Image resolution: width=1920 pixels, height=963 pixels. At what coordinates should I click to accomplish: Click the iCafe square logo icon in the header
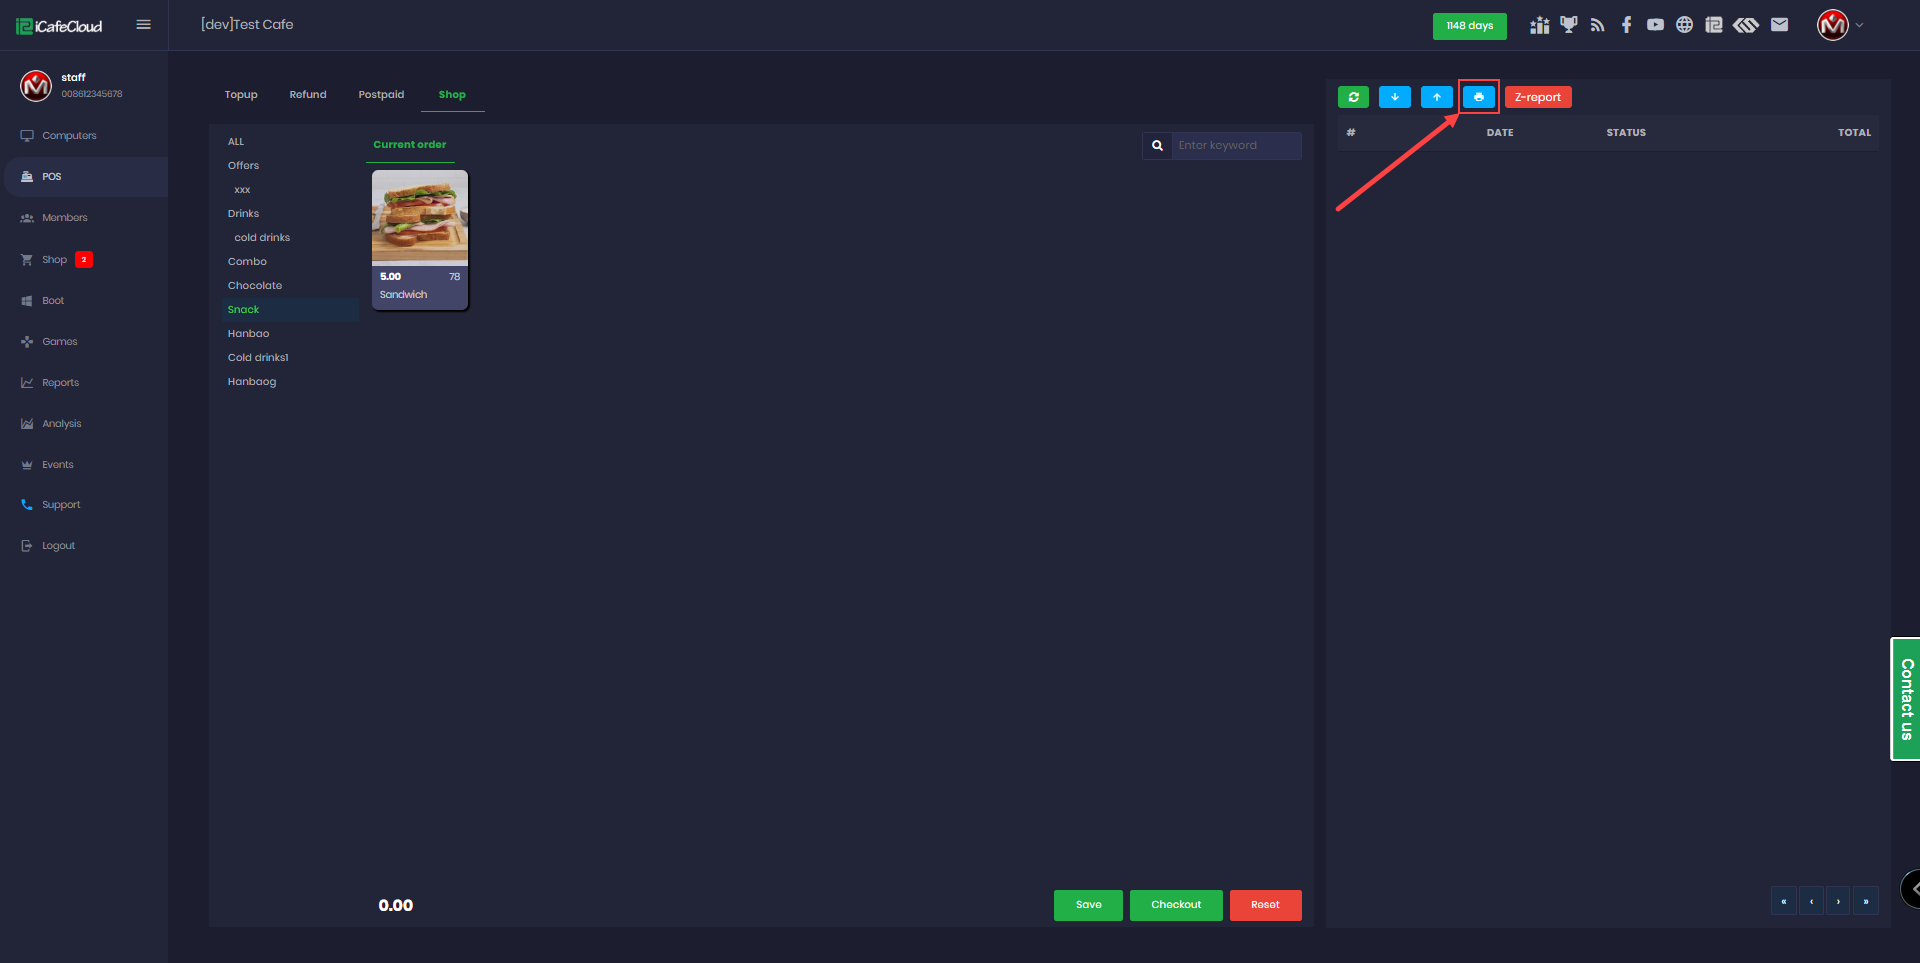(1714, 25)
